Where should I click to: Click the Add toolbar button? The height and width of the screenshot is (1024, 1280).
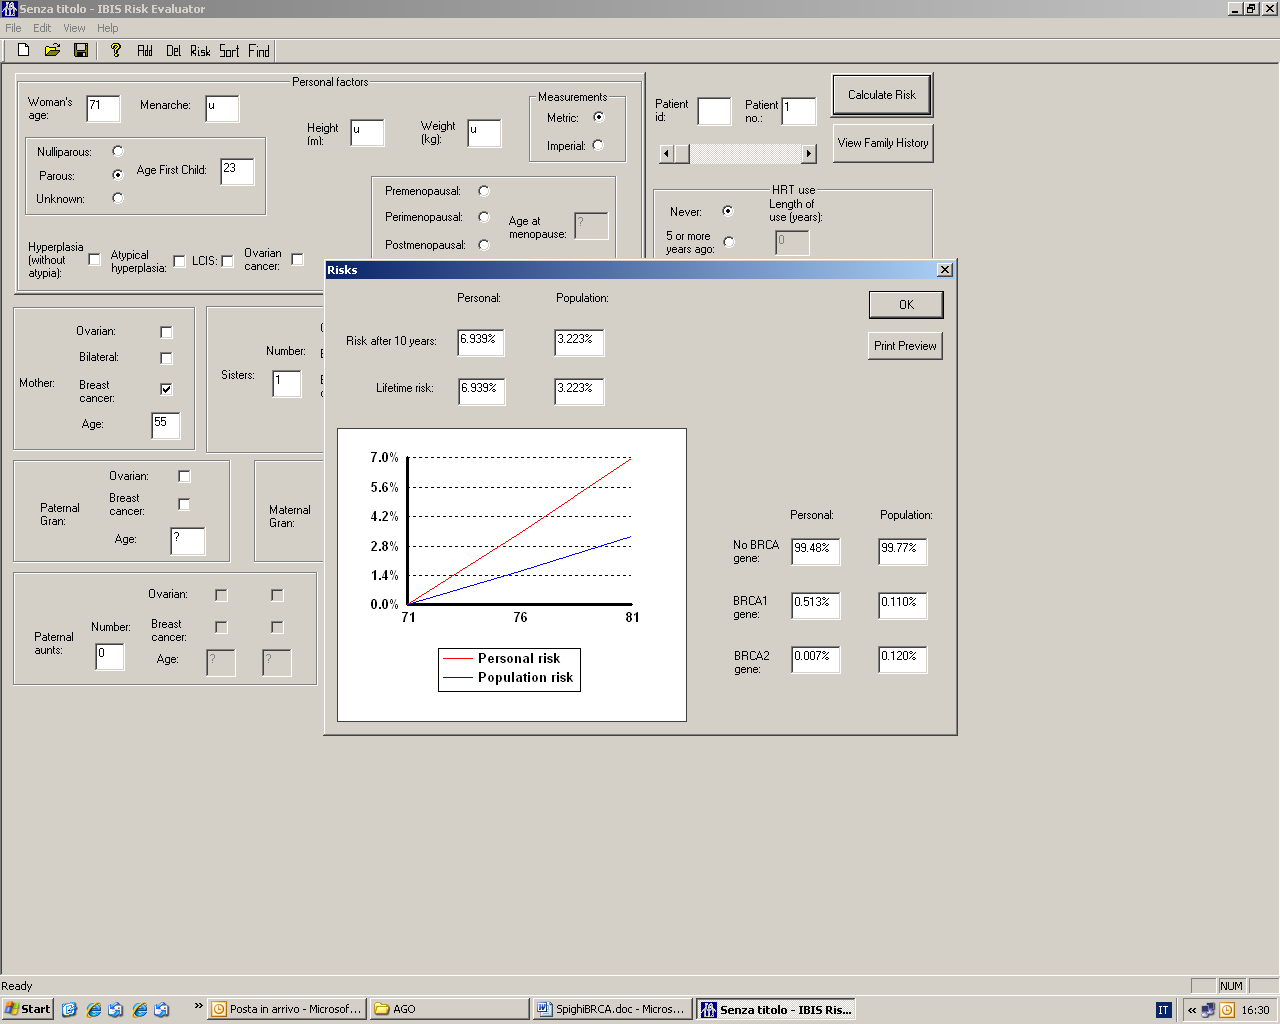[145, 51]
